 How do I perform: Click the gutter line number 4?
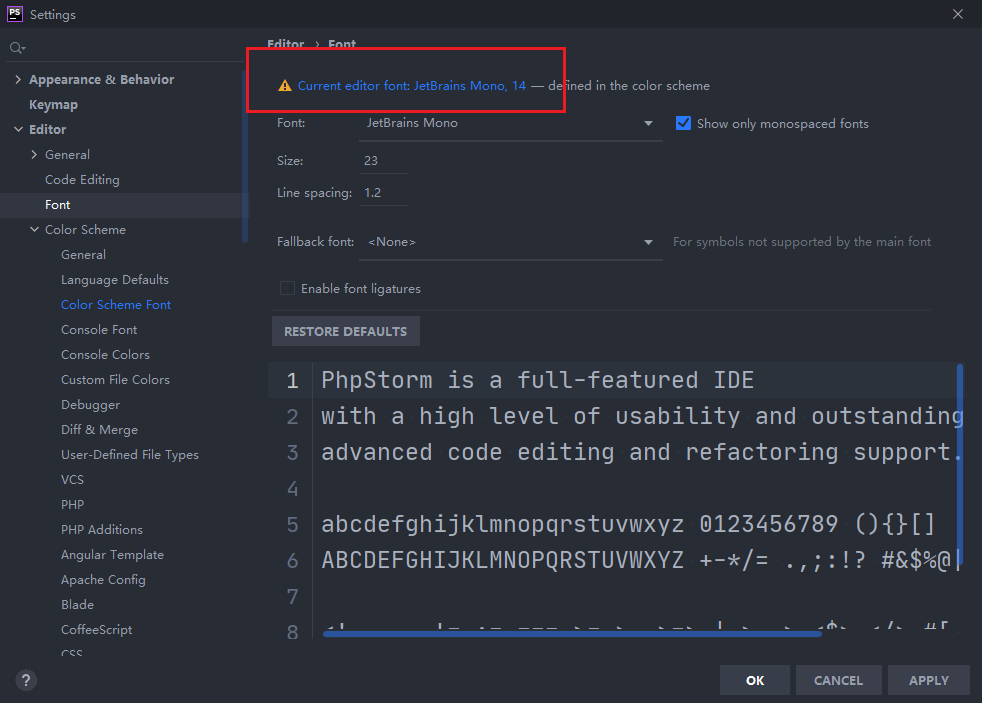292,488
